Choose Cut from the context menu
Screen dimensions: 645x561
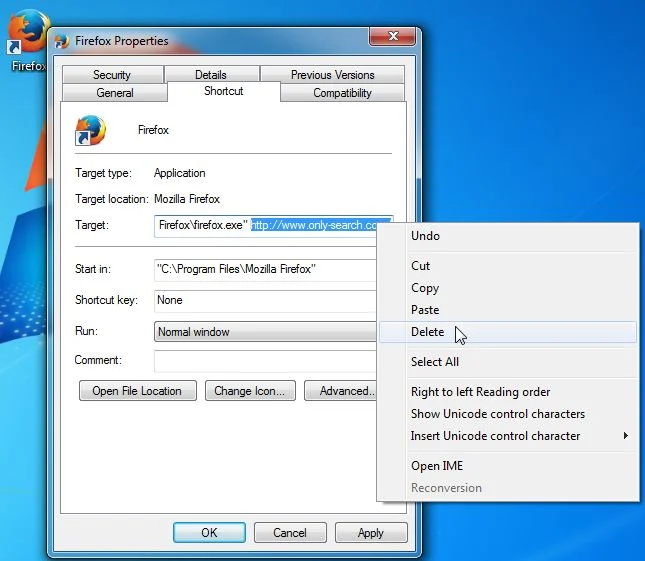click(508, 266)
